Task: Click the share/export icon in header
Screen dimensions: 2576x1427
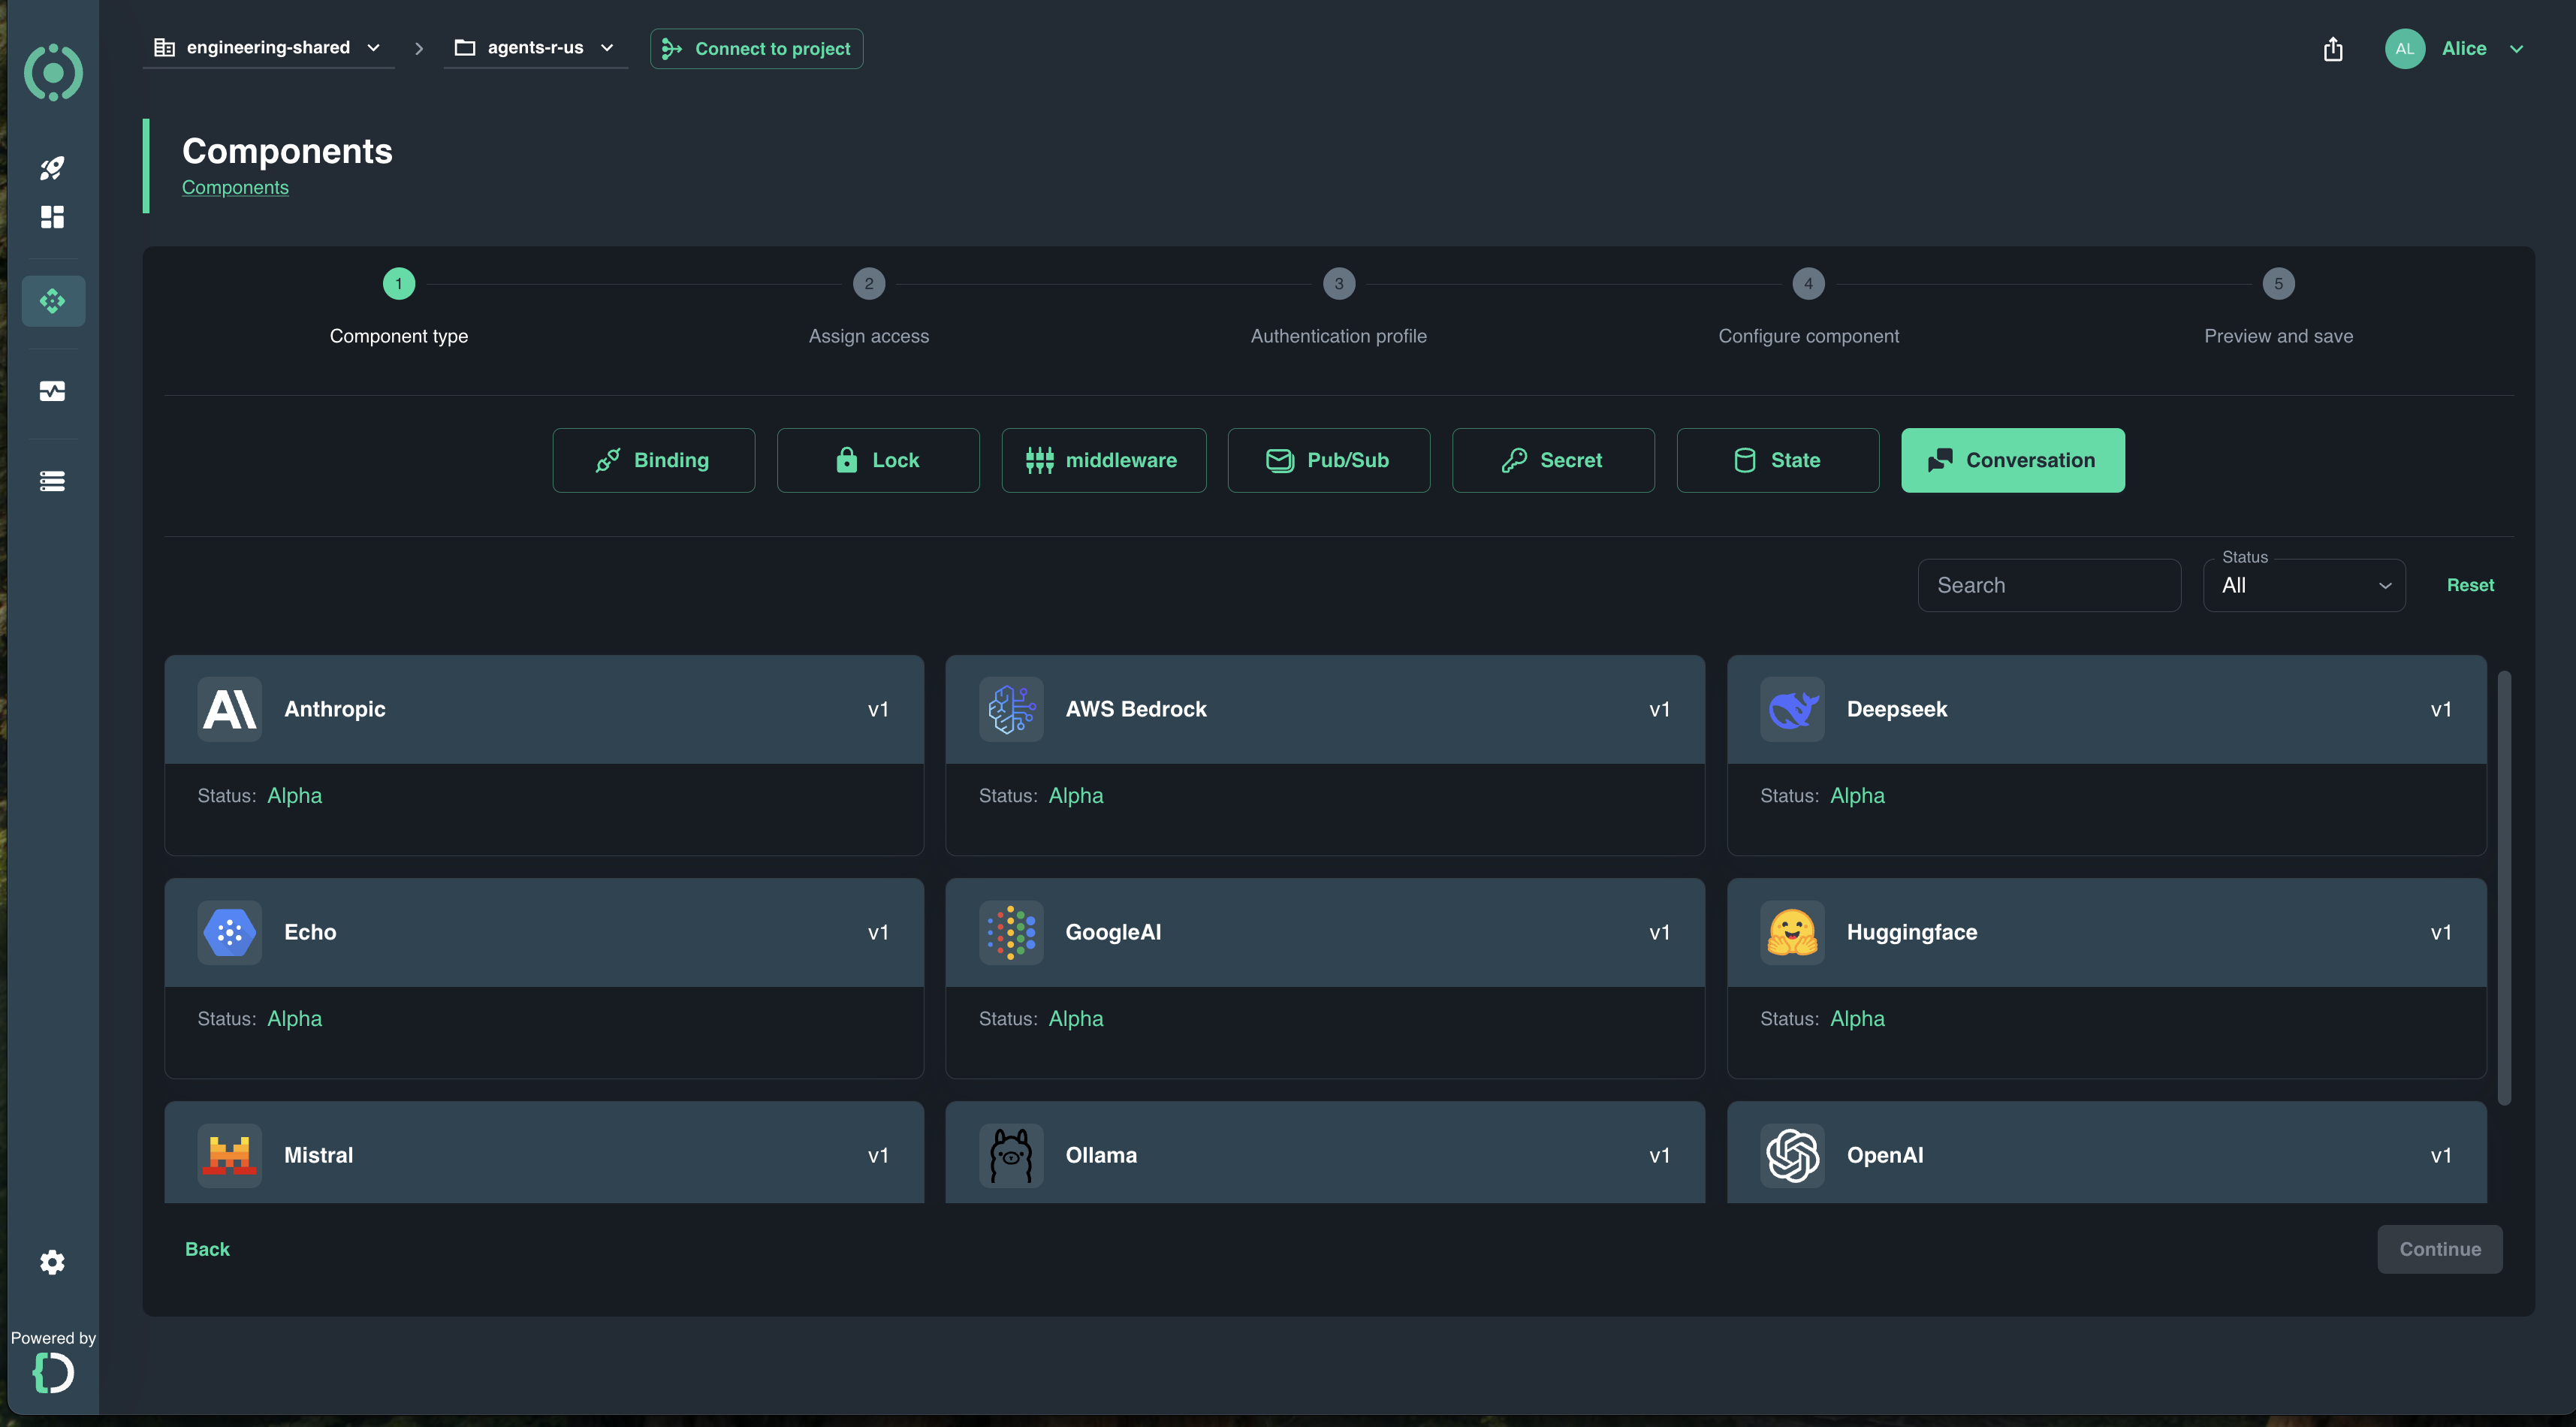Action: click(2333, 48)
